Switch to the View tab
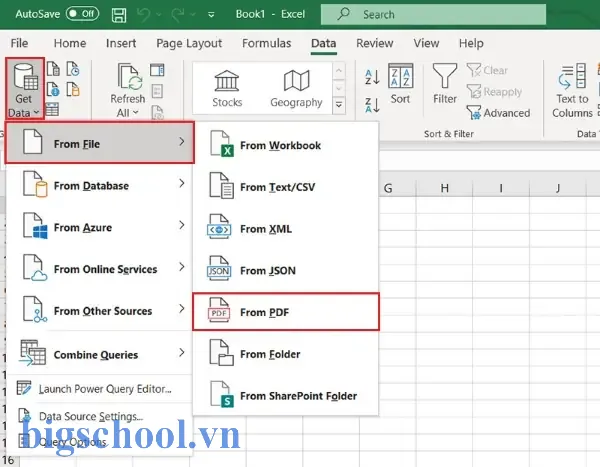 coord(426,43)
